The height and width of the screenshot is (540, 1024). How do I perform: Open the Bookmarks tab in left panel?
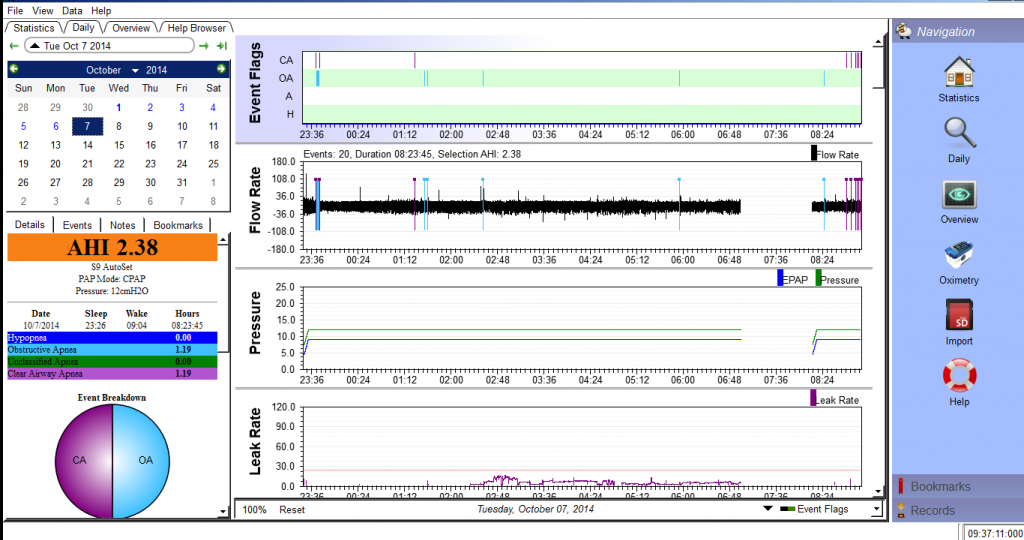pos(178,225)
